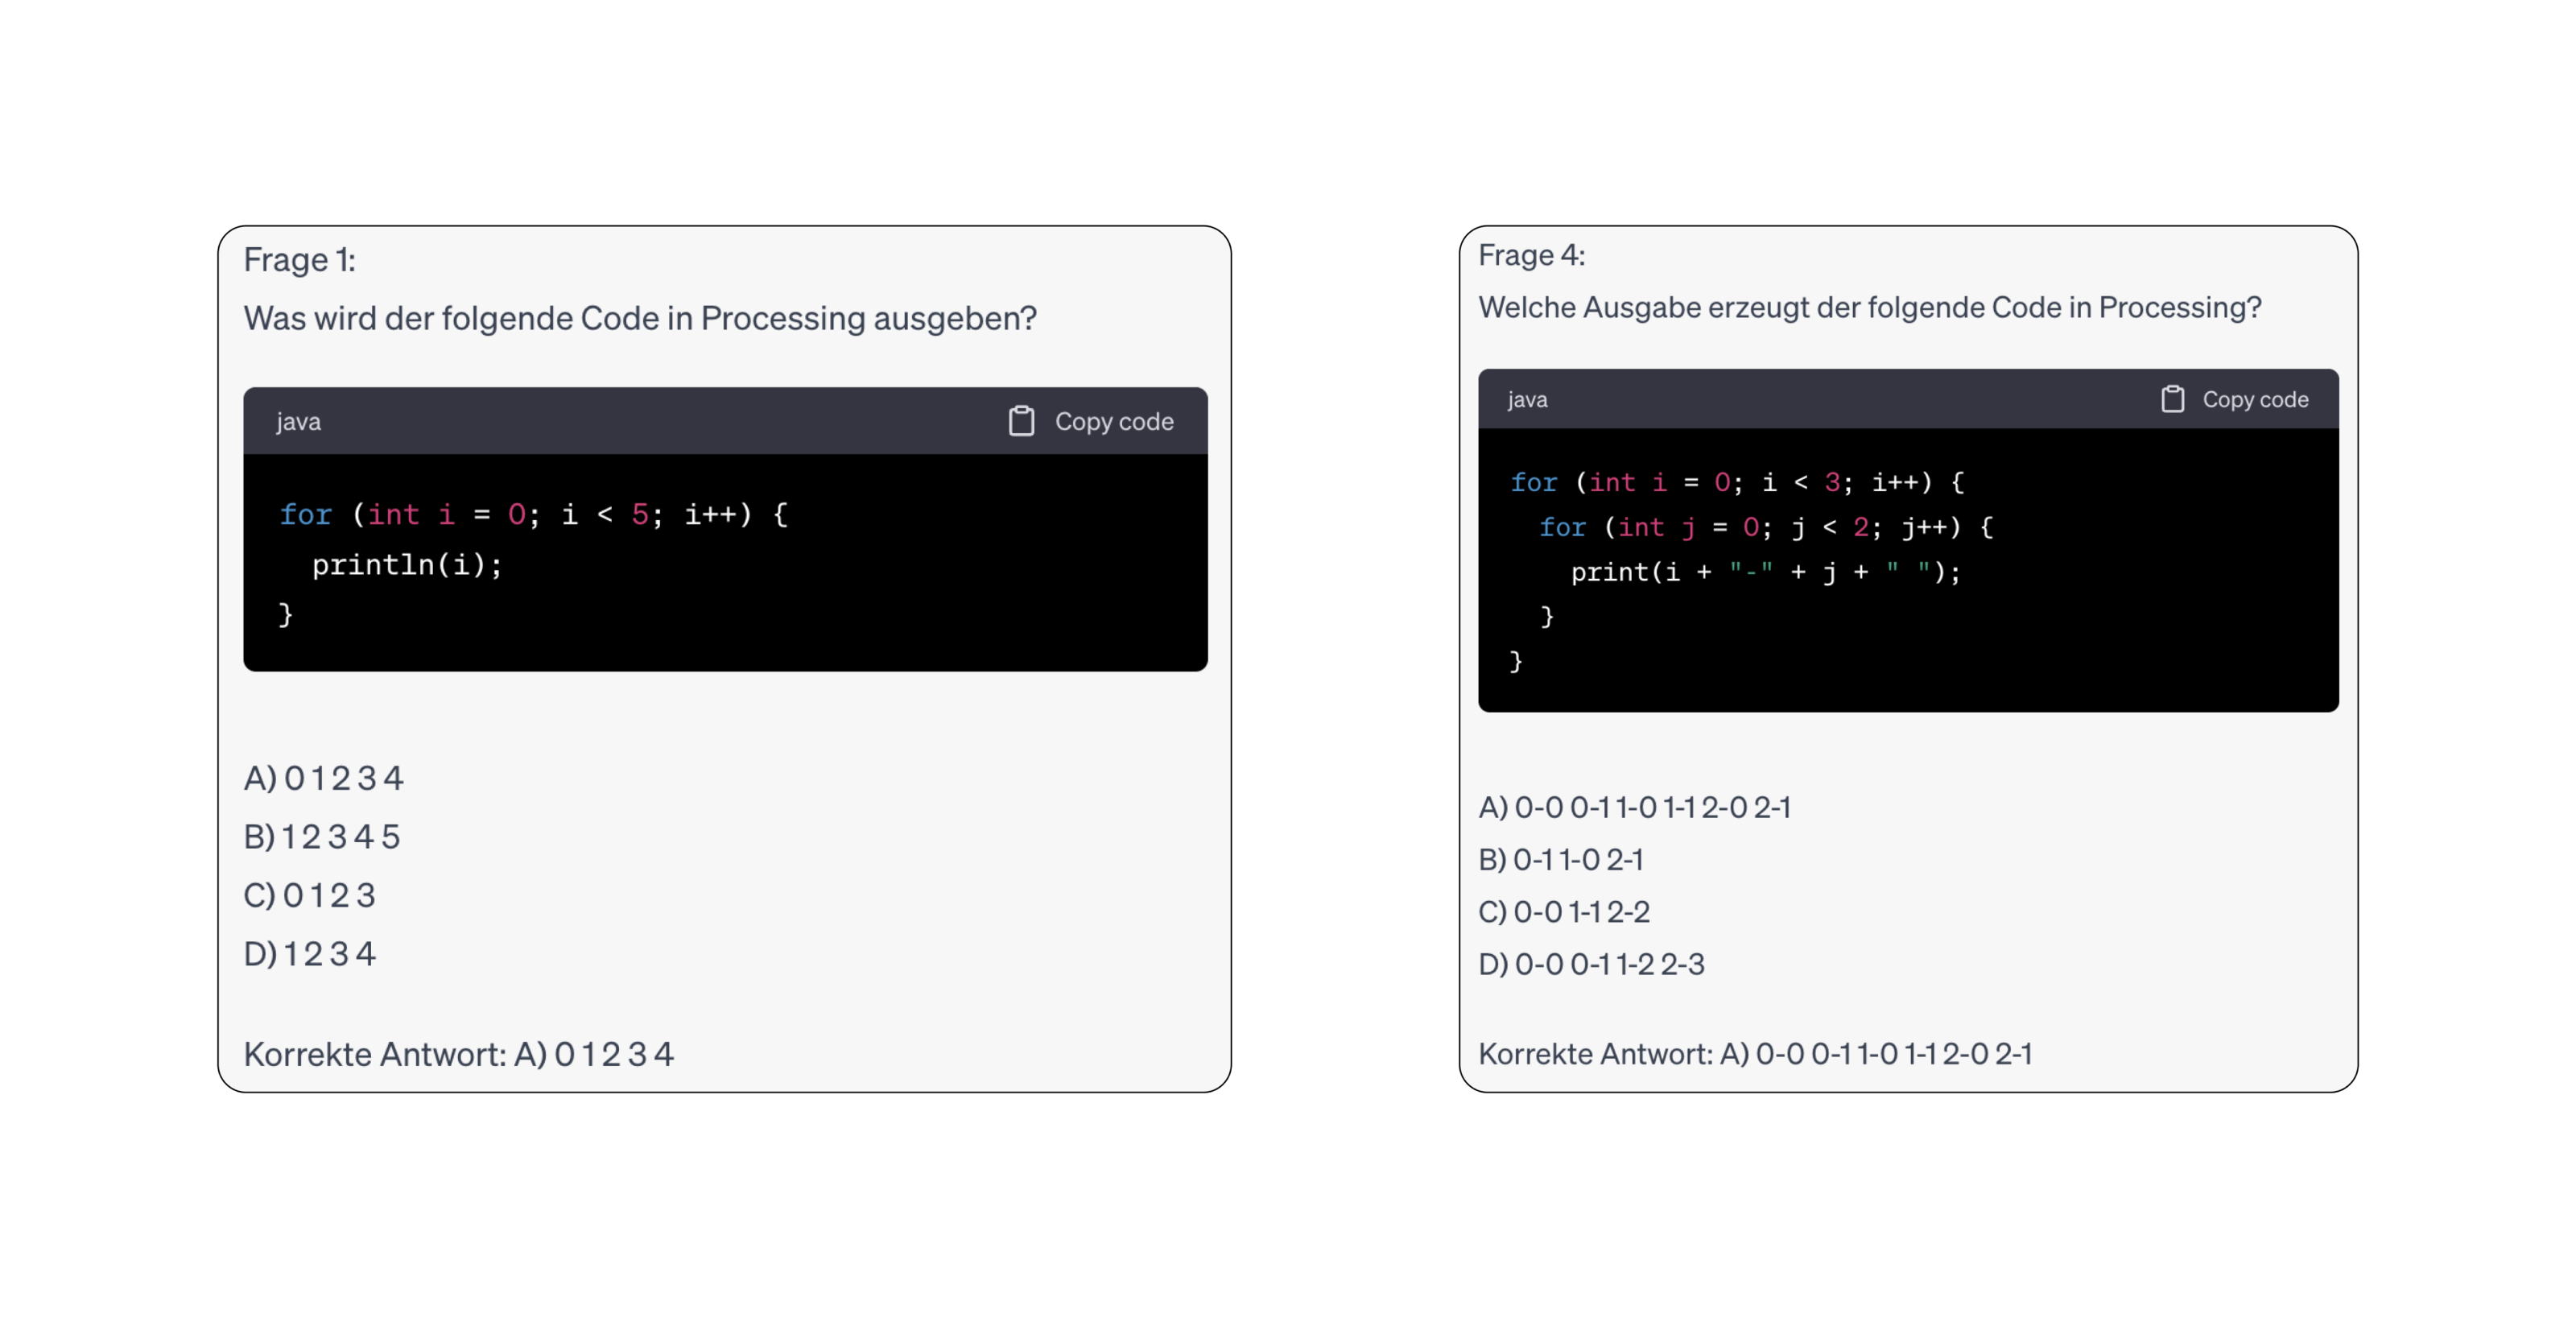This screenshot has width=2576, height=1318.
Task: Click the Korrekte Antwort line in Frage 4
Action: (1755, 1053)
